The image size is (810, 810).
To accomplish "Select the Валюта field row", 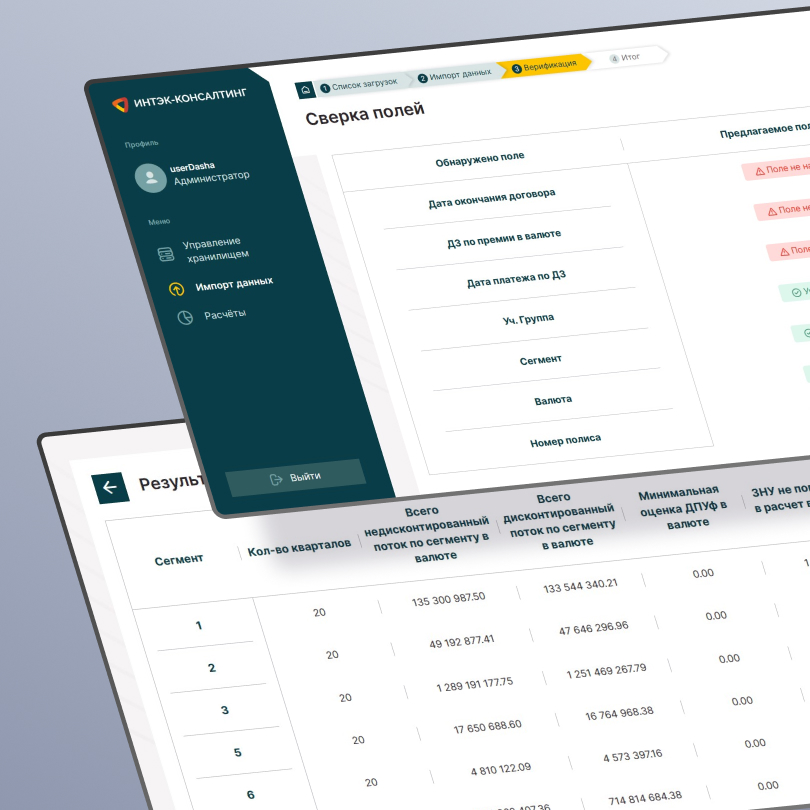I will pos(553,400).
